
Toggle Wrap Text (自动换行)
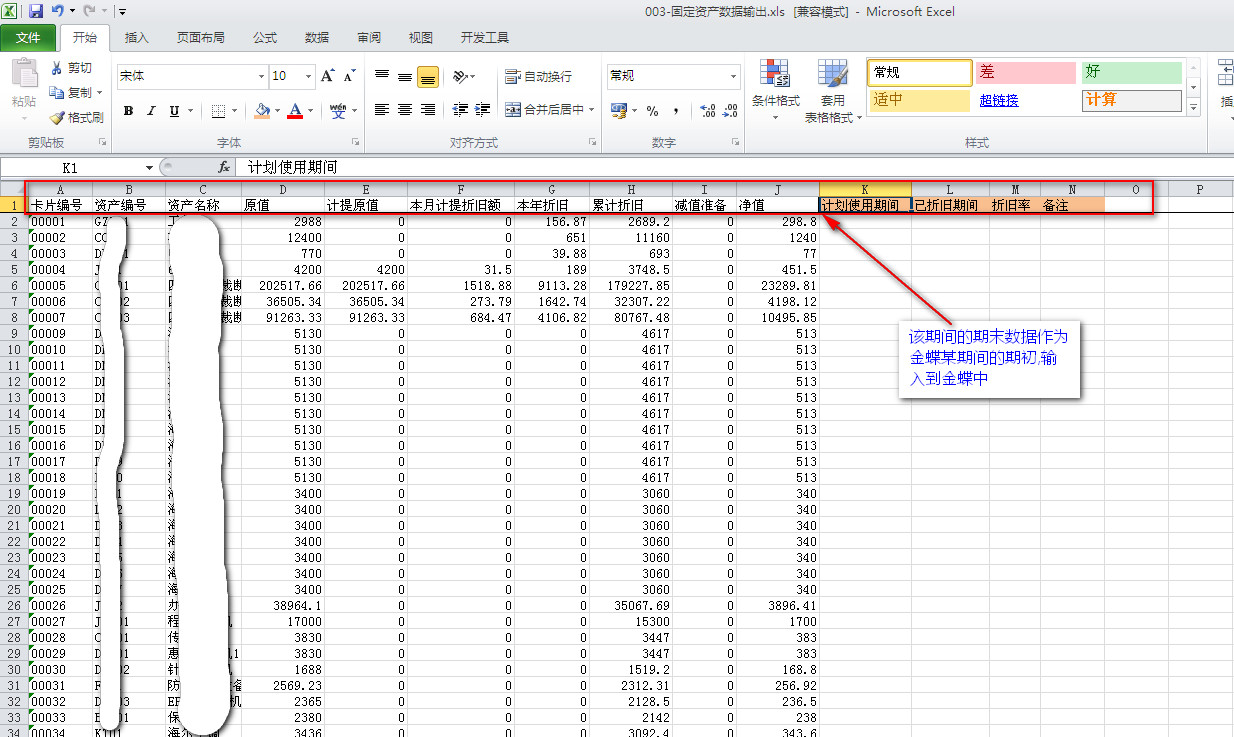point(539,76)
